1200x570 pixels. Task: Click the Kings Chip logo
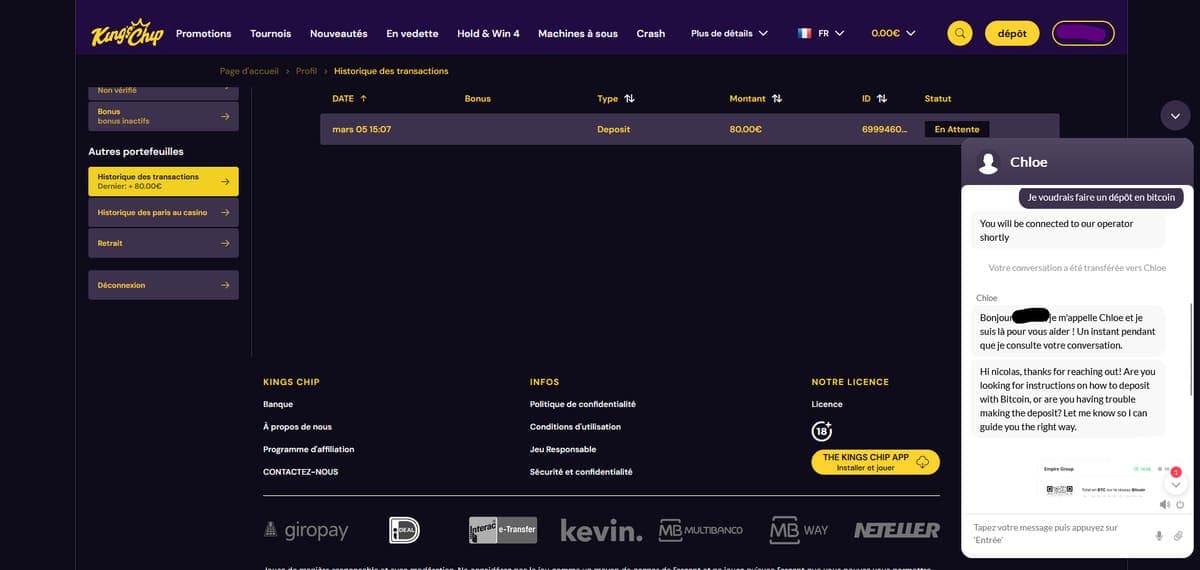pos(127,33)
